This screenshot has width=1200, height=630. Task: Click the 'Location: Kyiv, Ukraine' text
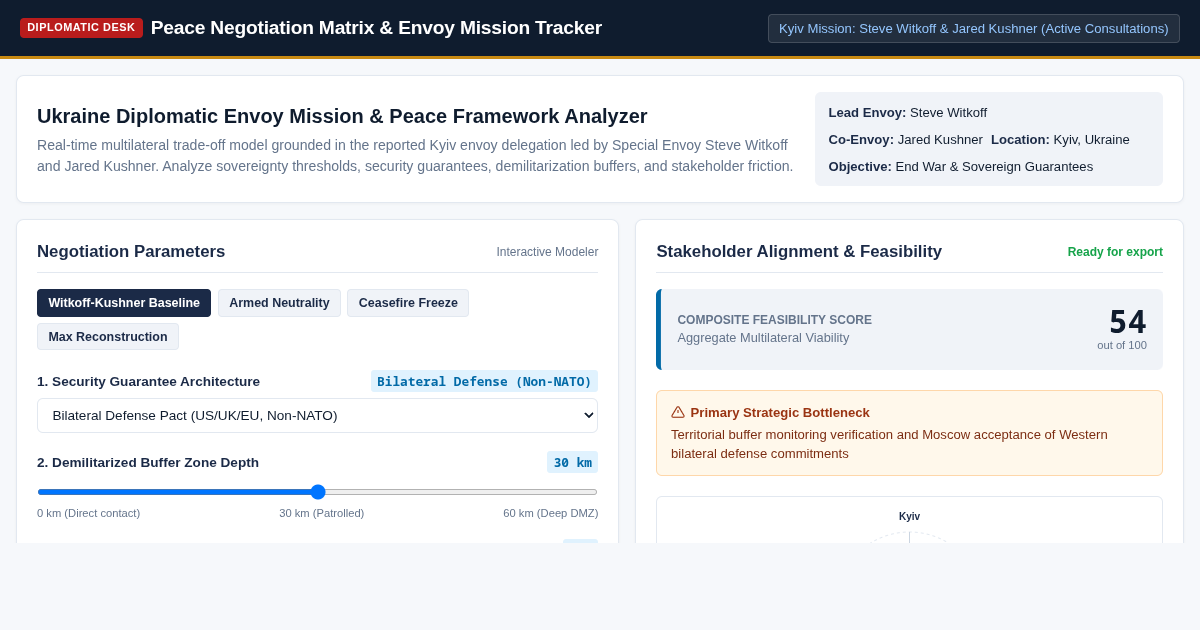pos(1060,139)
